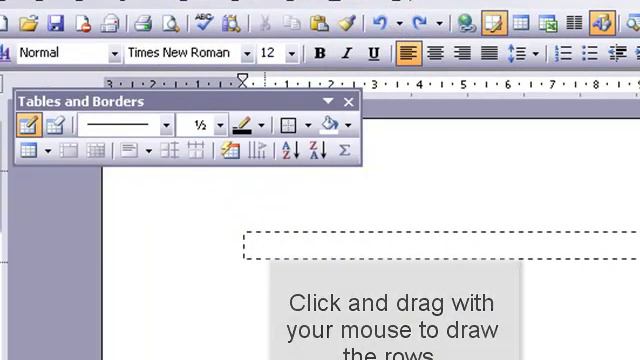Save the document with the floppy disk icon
The height and width of the screenshot is (360, 640).
coord(56,23)
